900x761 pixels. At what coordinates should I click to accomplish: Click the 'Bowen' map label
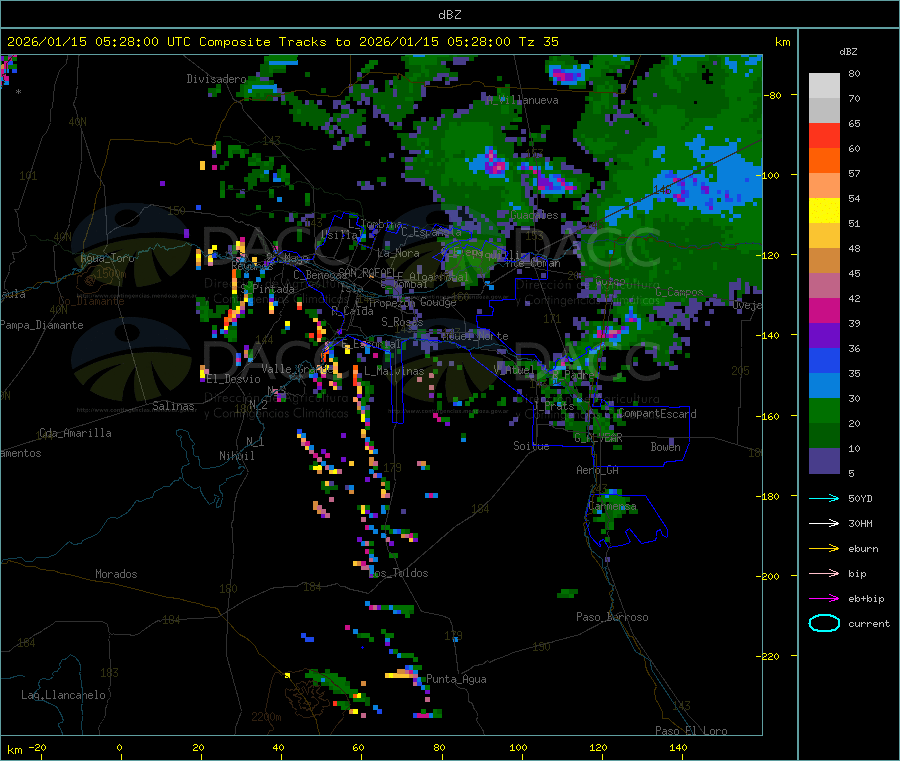(x=666, y=447)
